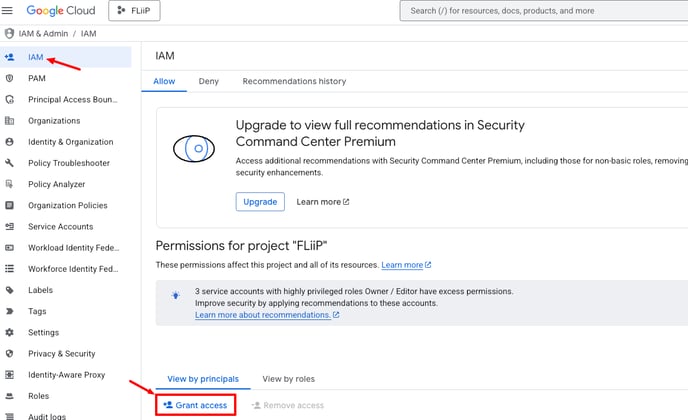Open the FLiiP project selector

pos(134,11)
